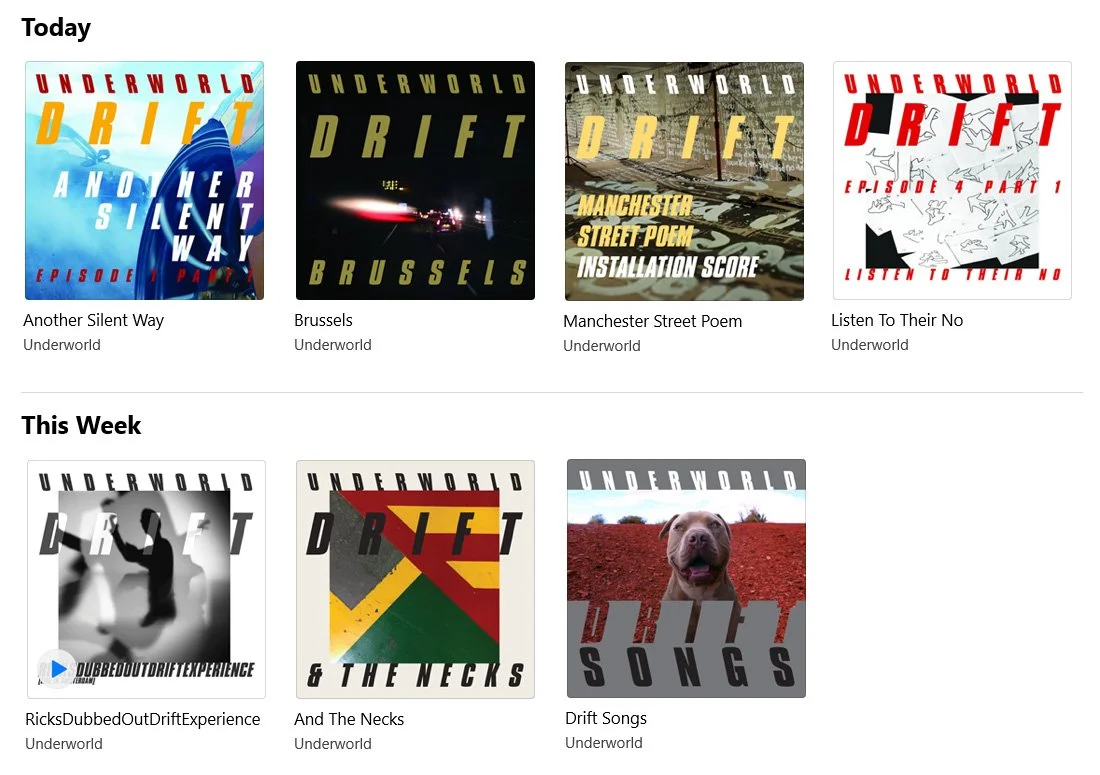This screenshot has width=1100, height=775.
Task: Open the Brussels album artwork
Action: [415, 180]
